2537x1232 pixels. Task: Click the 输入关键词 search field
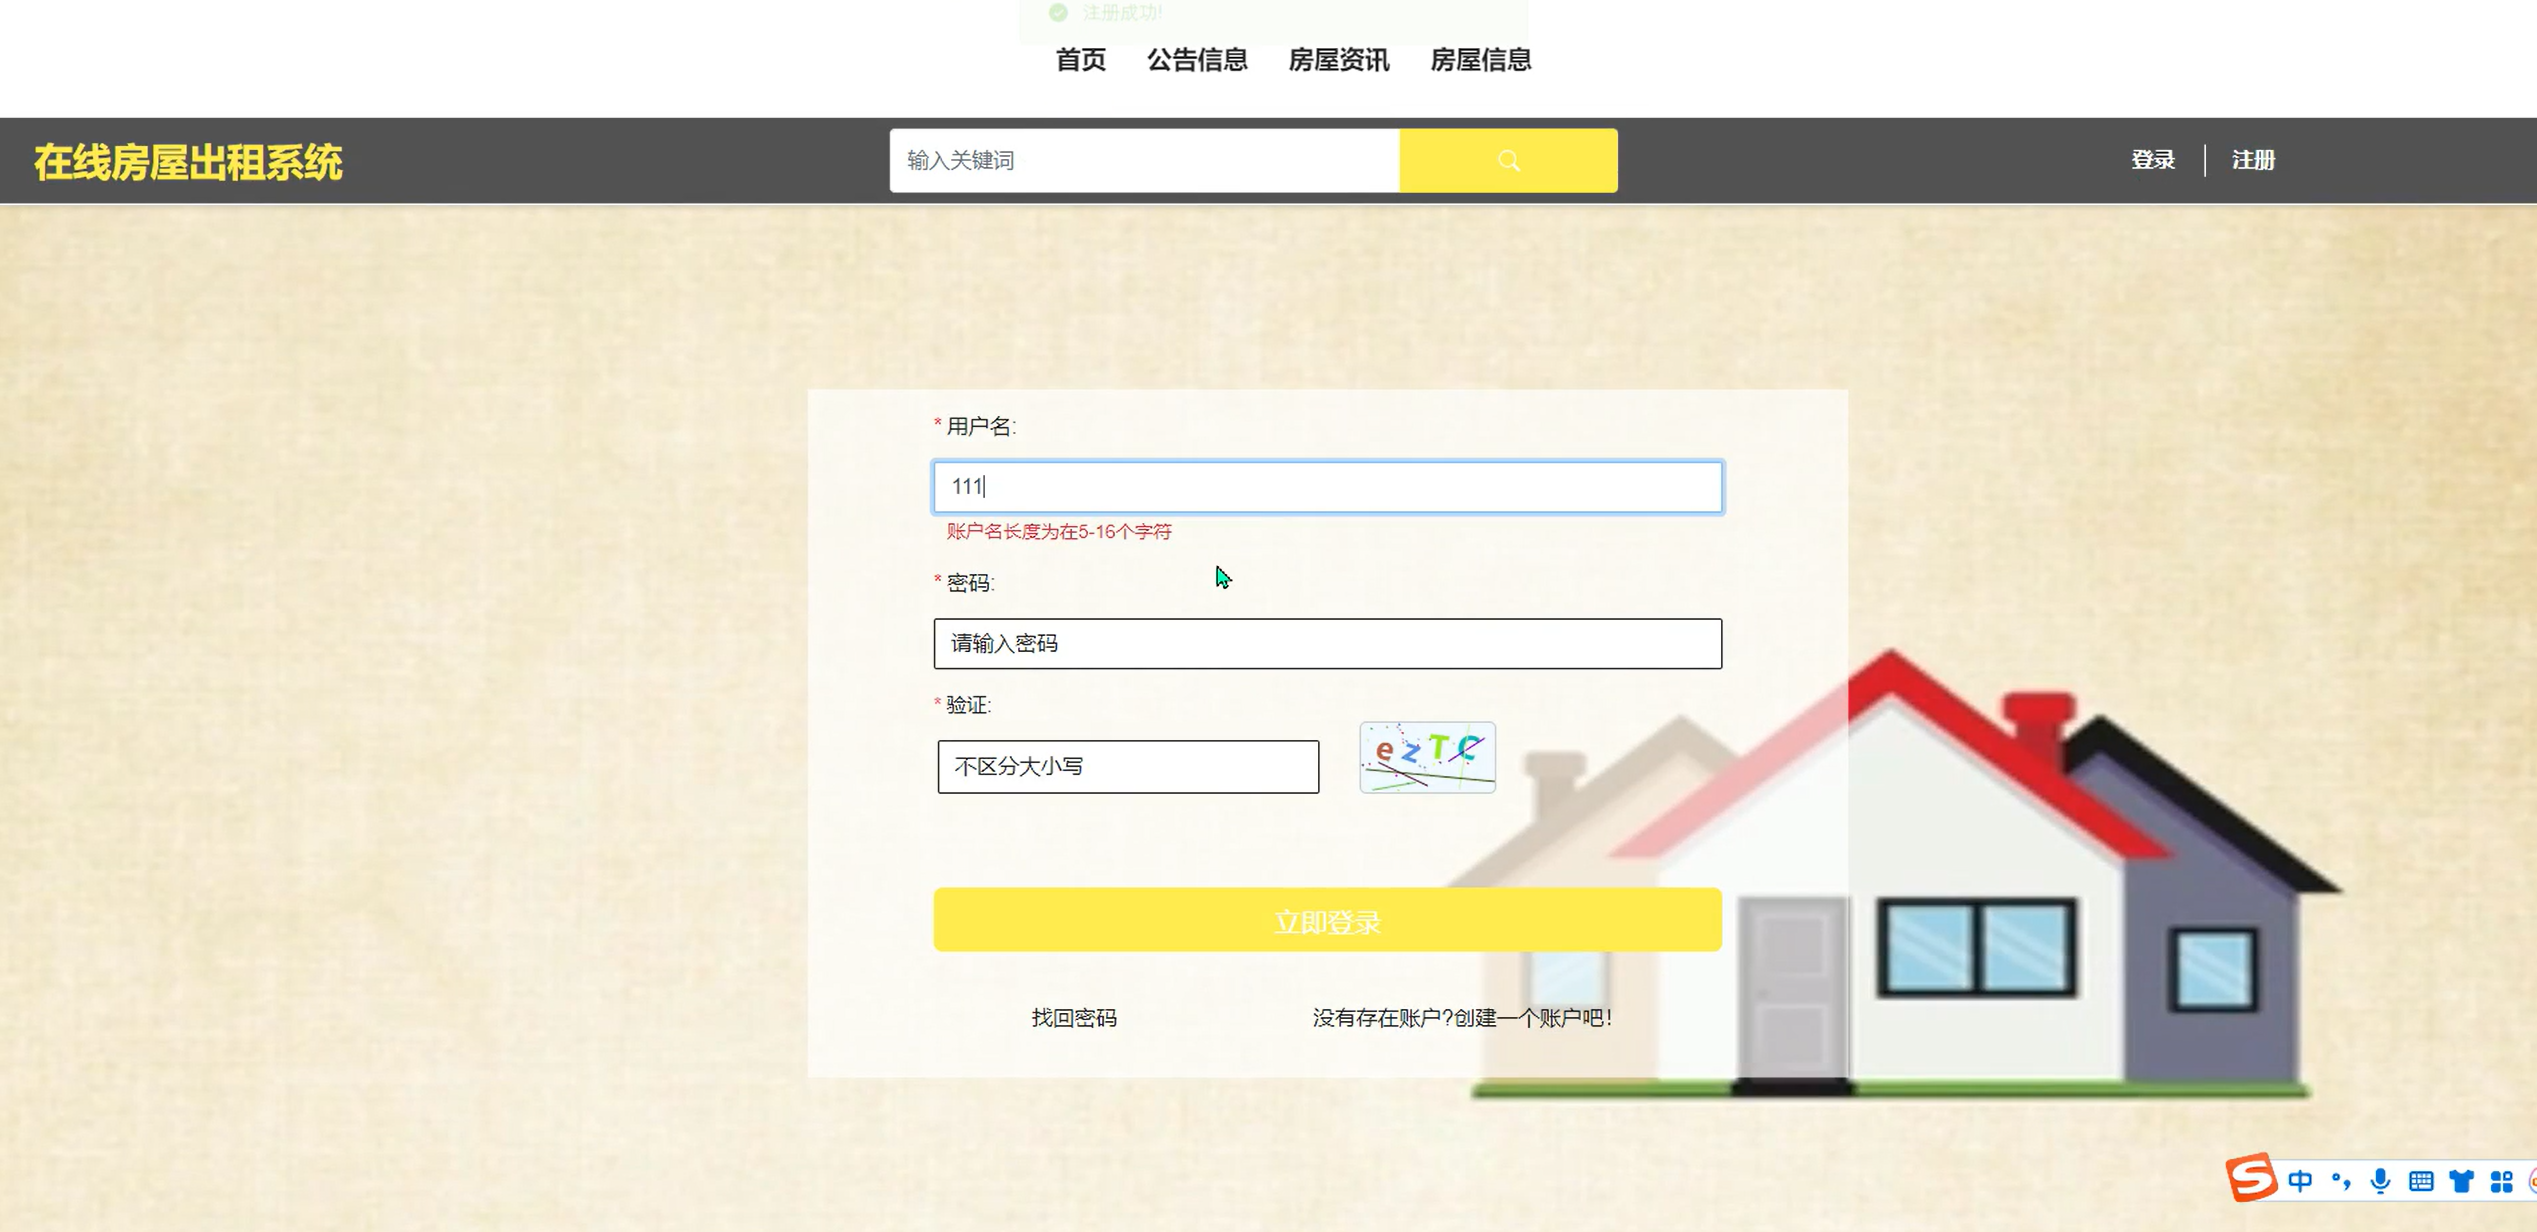click(1144, 160)
